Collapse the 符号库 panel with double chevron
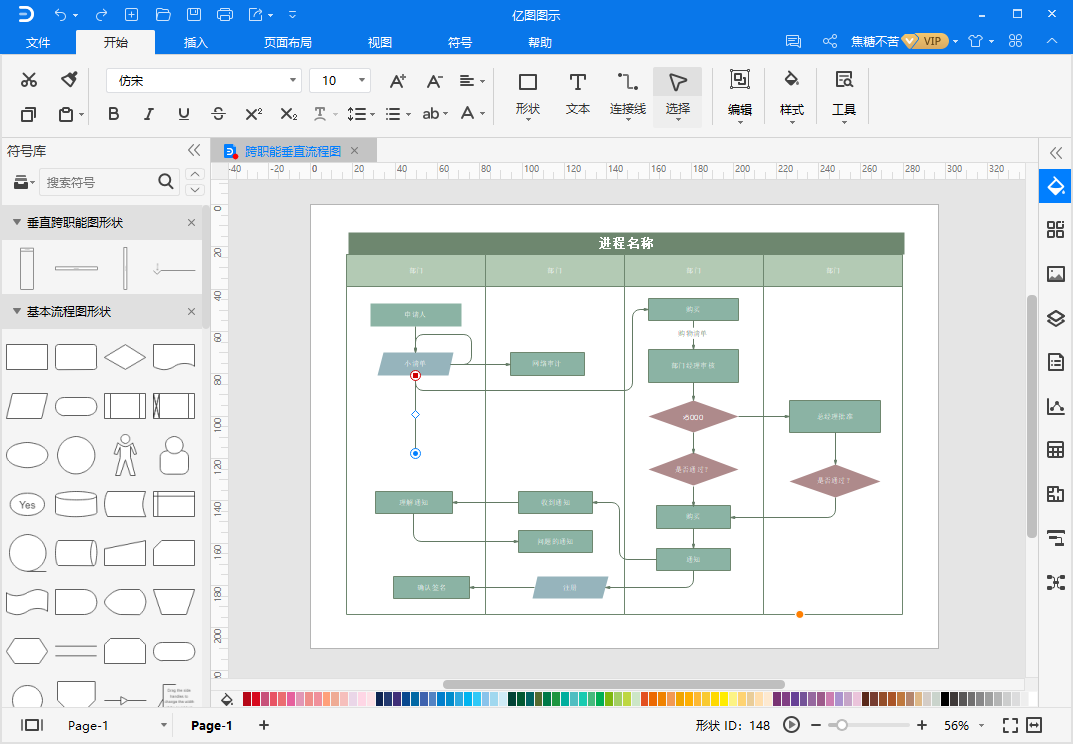 tap(194, 150)
